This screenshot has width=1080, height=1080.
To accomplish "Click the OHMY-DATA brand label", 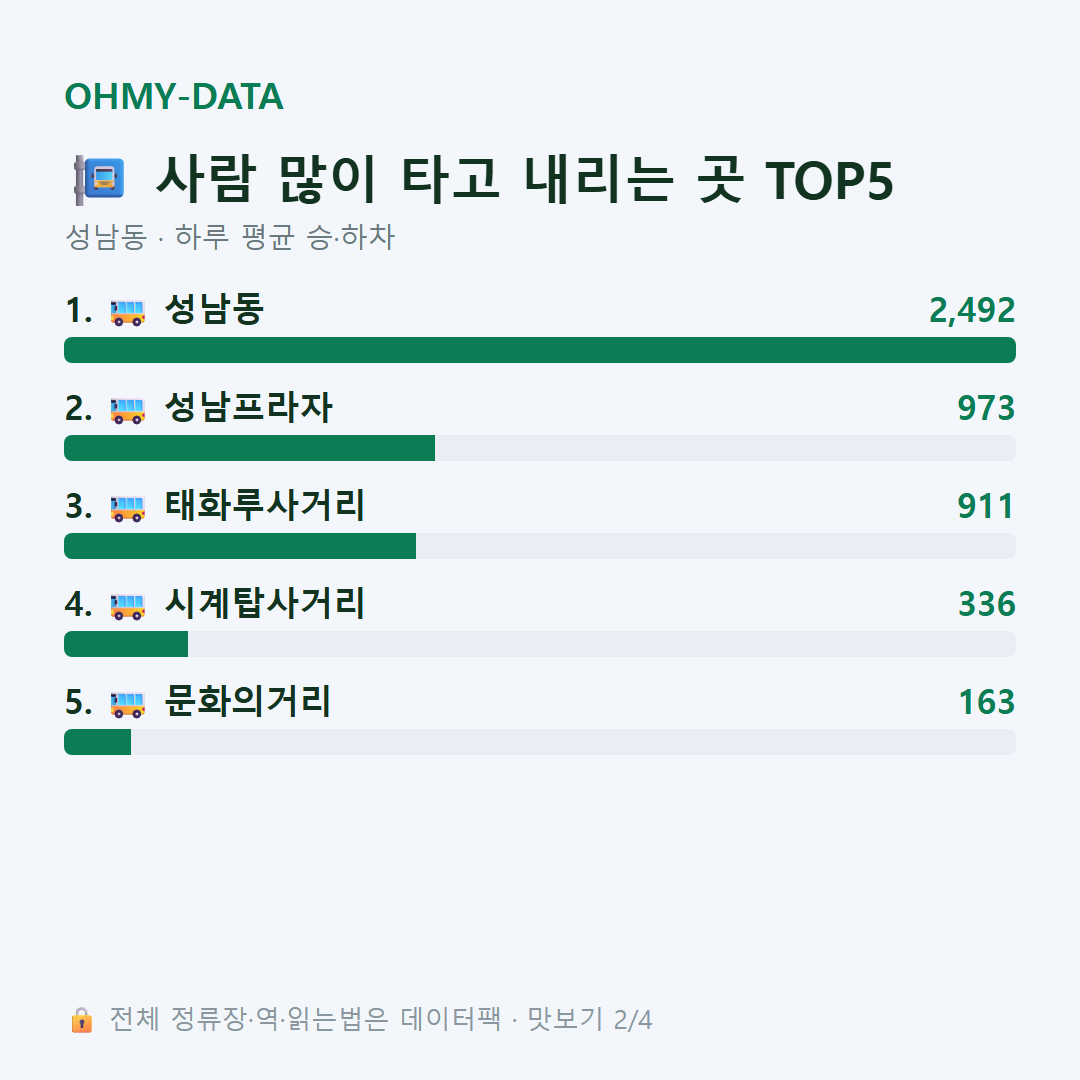I will click(174, 96).
